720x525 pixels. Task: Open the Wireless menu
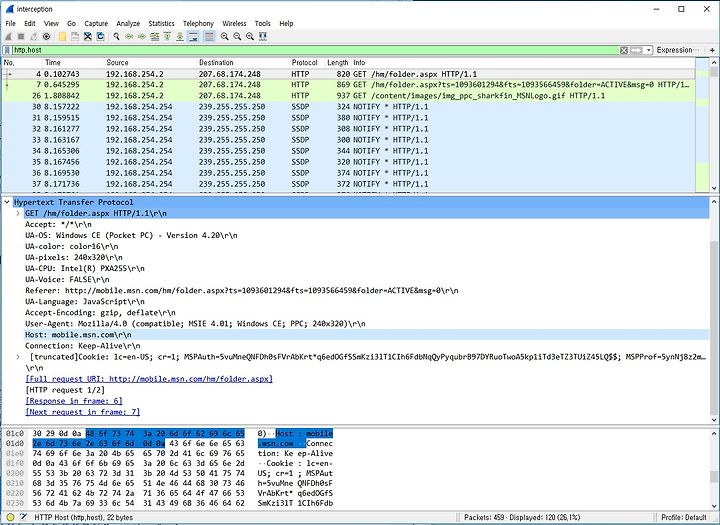pyautogui.click(x=234, y=23)
